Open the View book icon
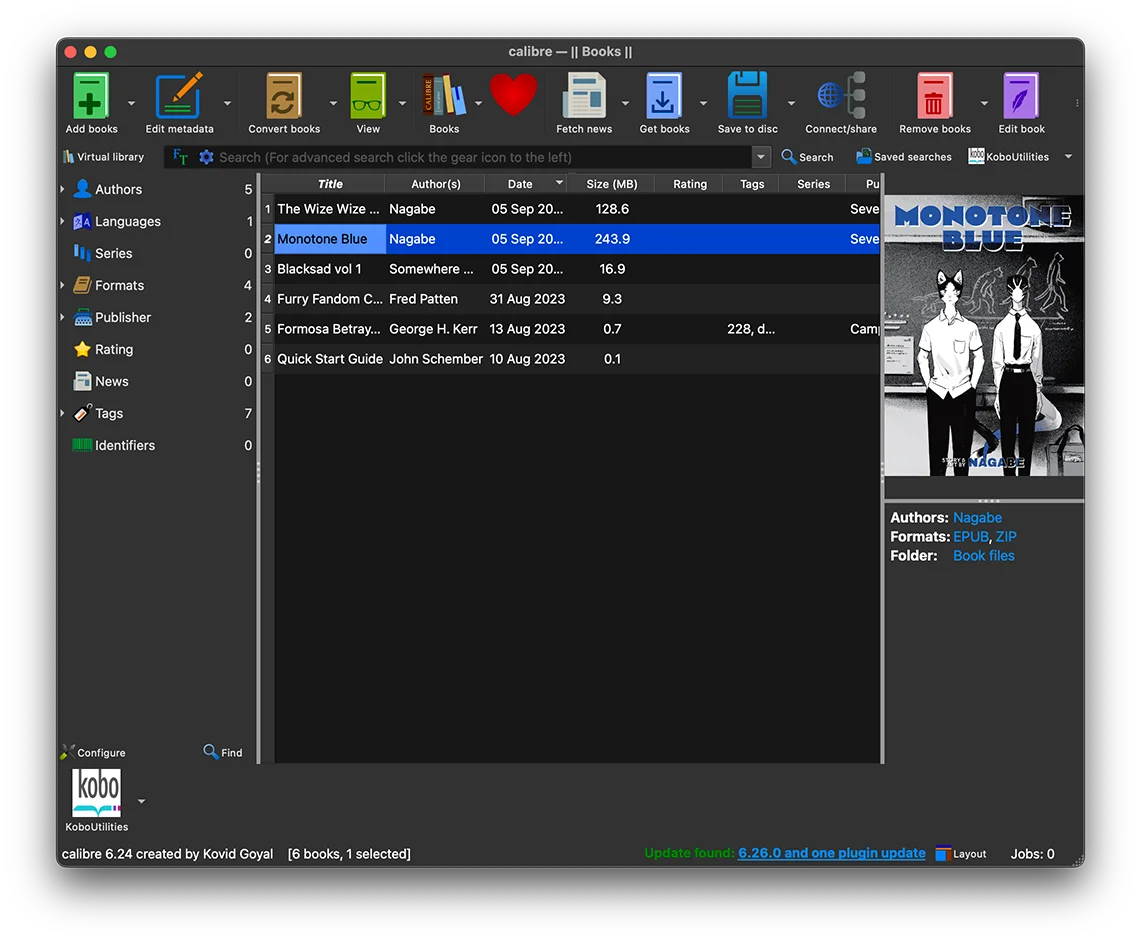Image resolution: width=1140 pixels, height=941 pixels. point(367,95)
